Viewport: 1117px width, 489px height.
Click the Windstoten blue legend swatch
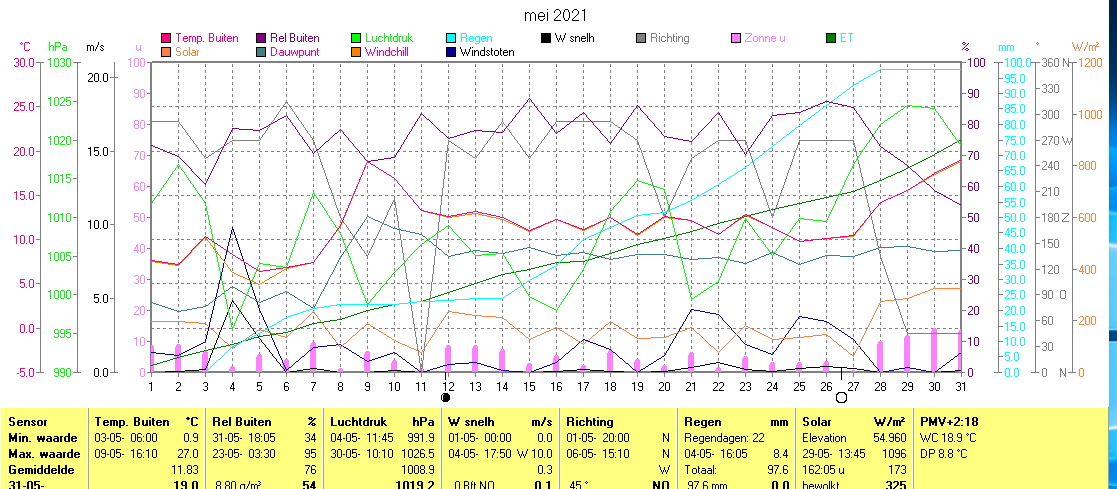point(450,52)
